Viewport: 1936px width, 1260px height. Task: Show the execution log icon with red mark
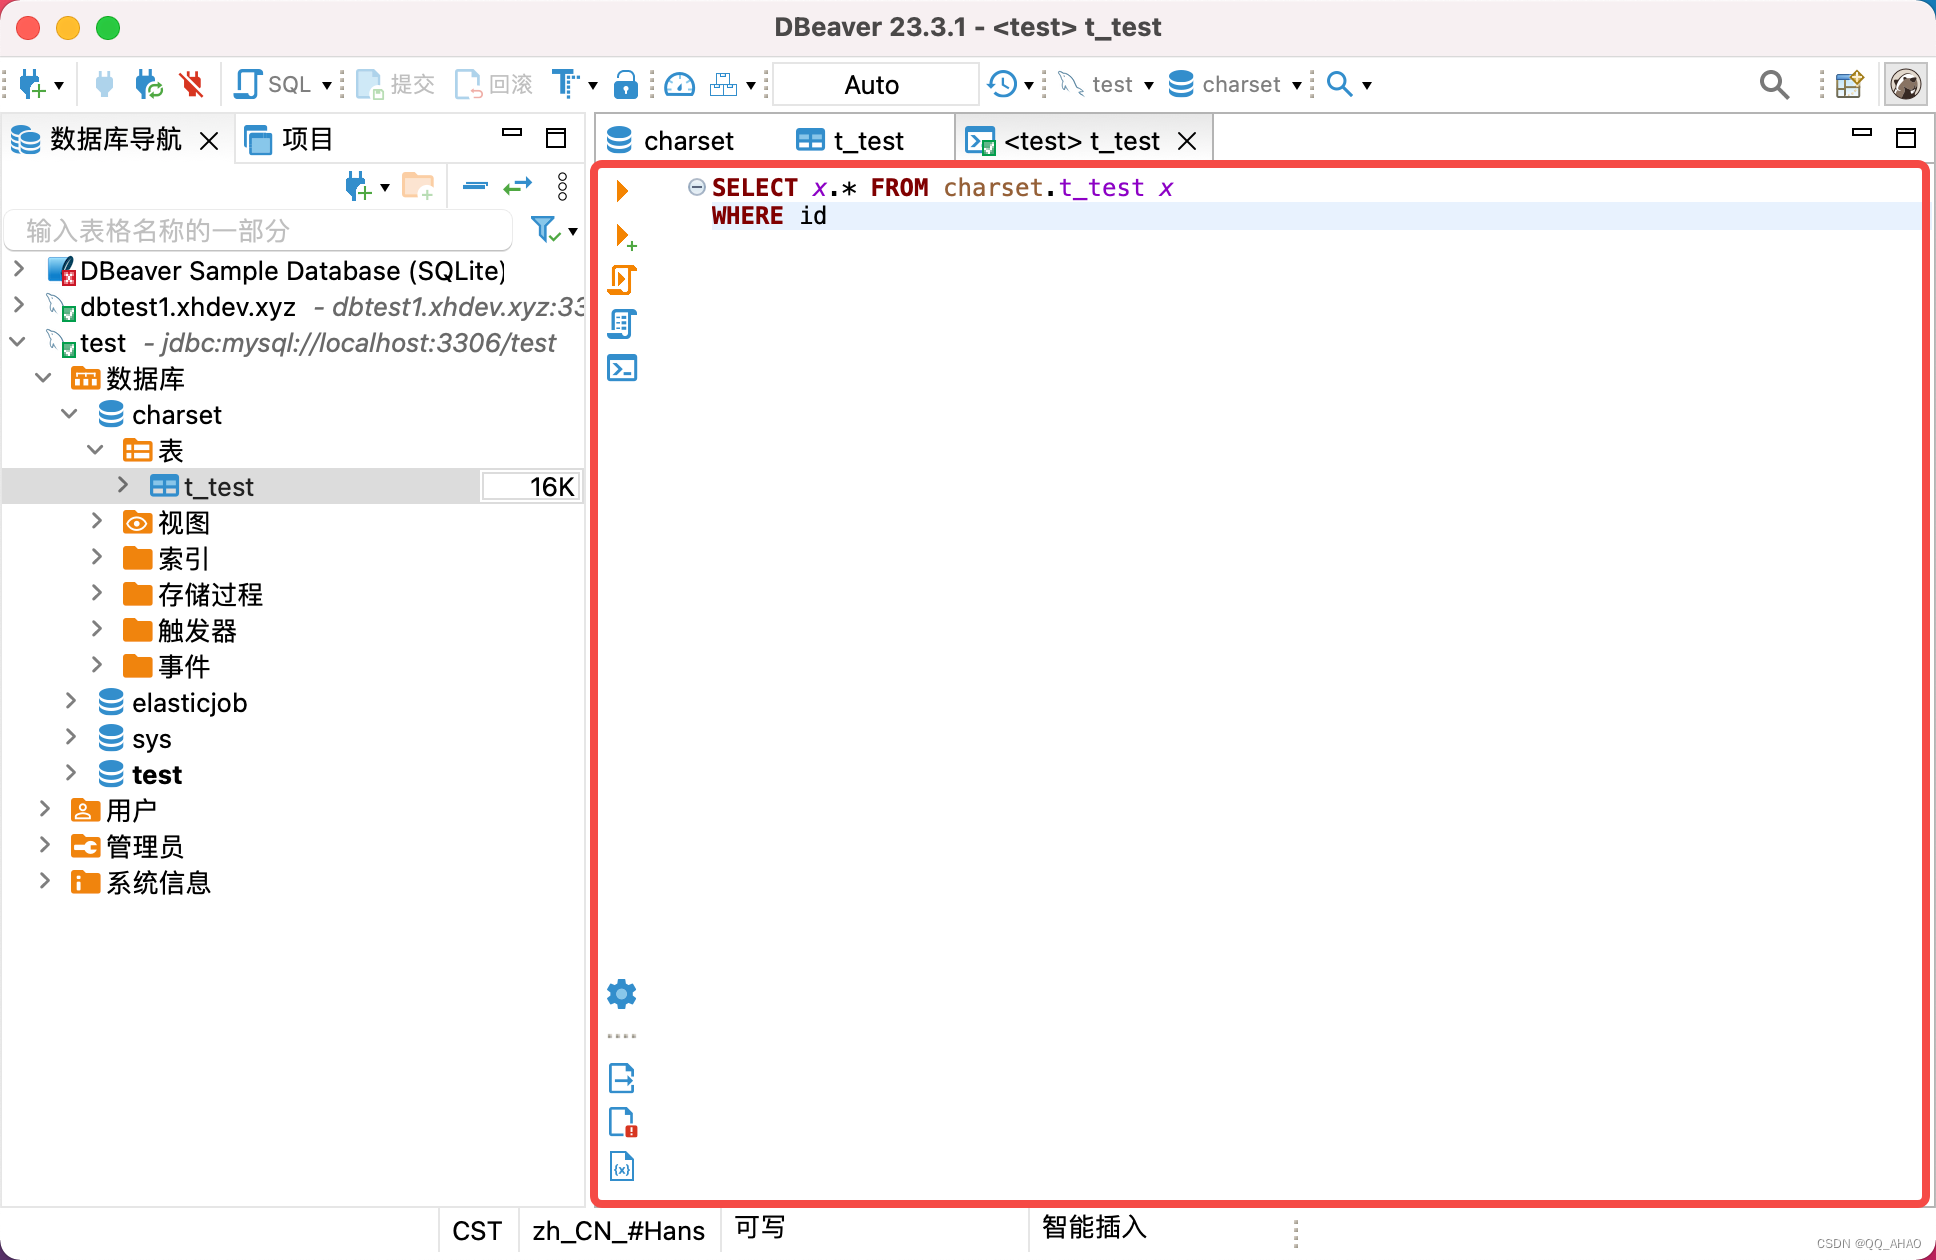(622, 1122)
